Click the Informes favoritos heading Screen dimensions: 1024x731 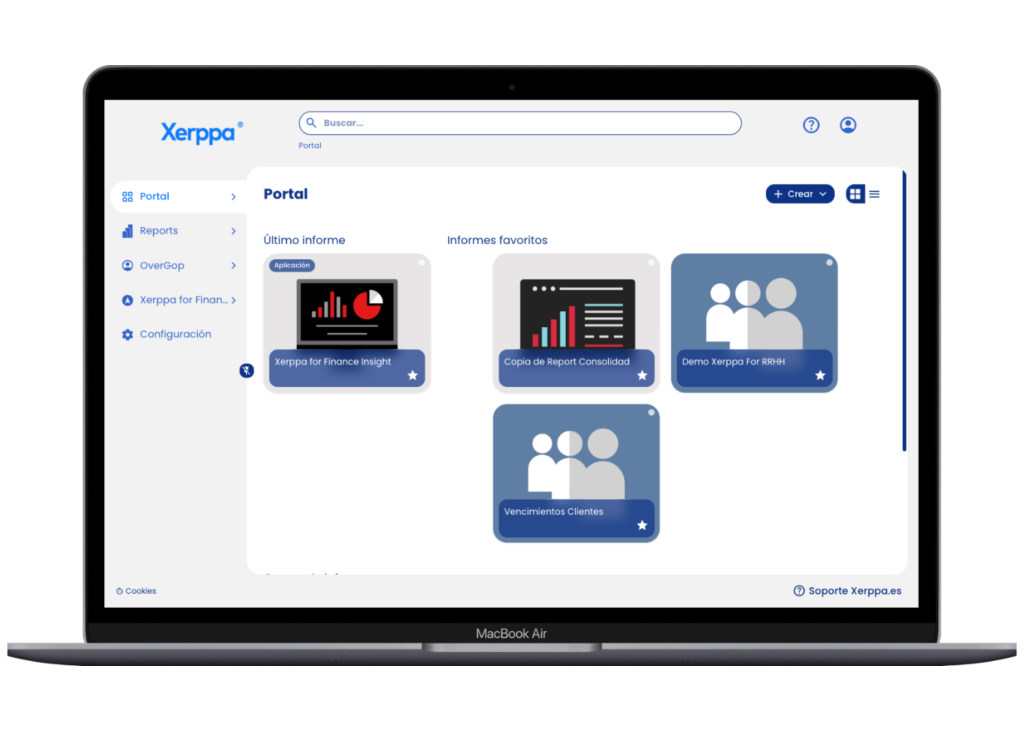tap(497, 240)
